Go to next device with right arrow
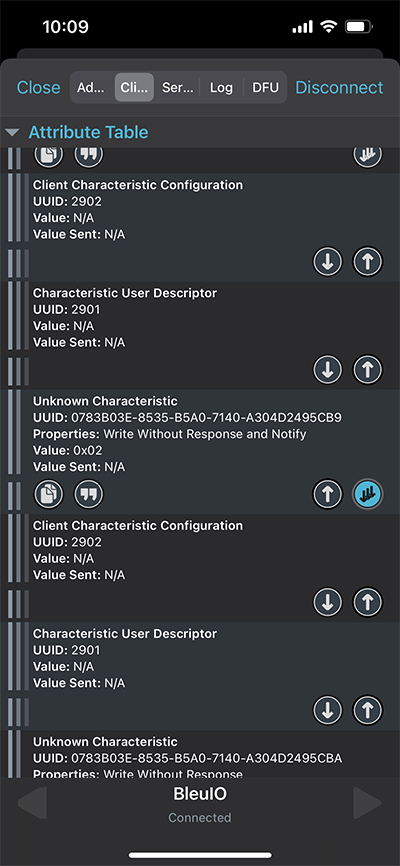400x866 pixels. pyautogui.click(x=367, y=803)
